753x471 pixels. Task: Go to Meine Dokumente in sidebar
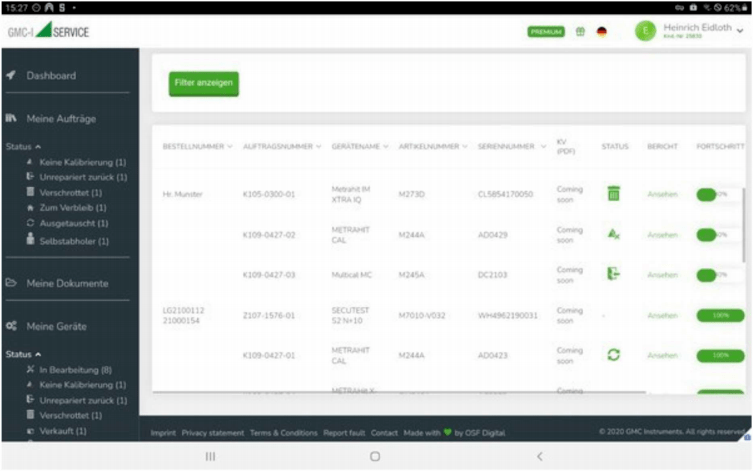[x=67, y=283]
